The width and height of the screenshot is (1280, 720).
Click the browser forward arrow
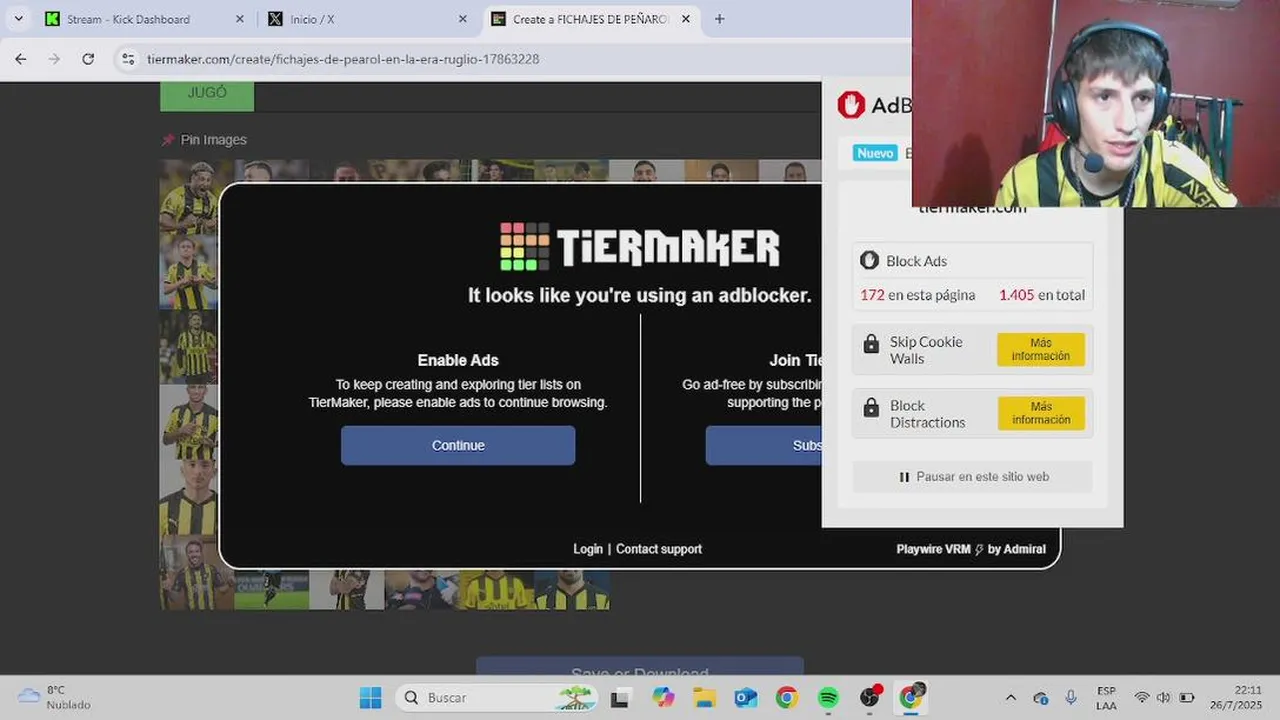[x=54, y=59]
